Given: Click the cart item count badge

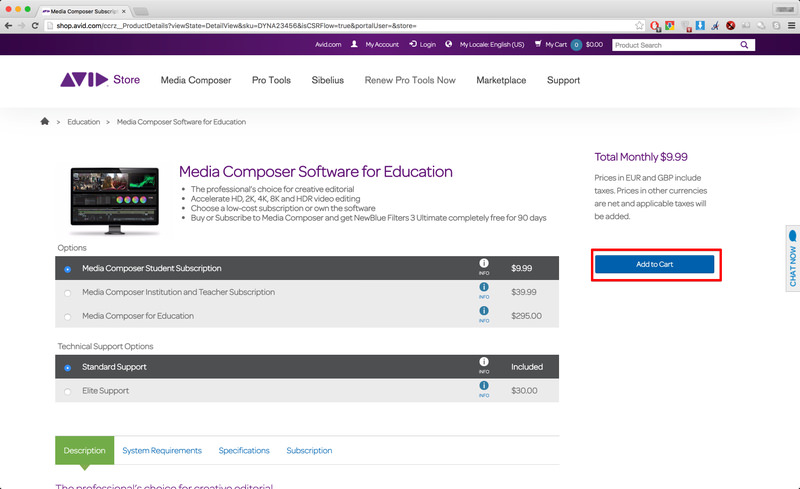Looking at the screenshot, I should pyautogui.click(x=576, y=45).
